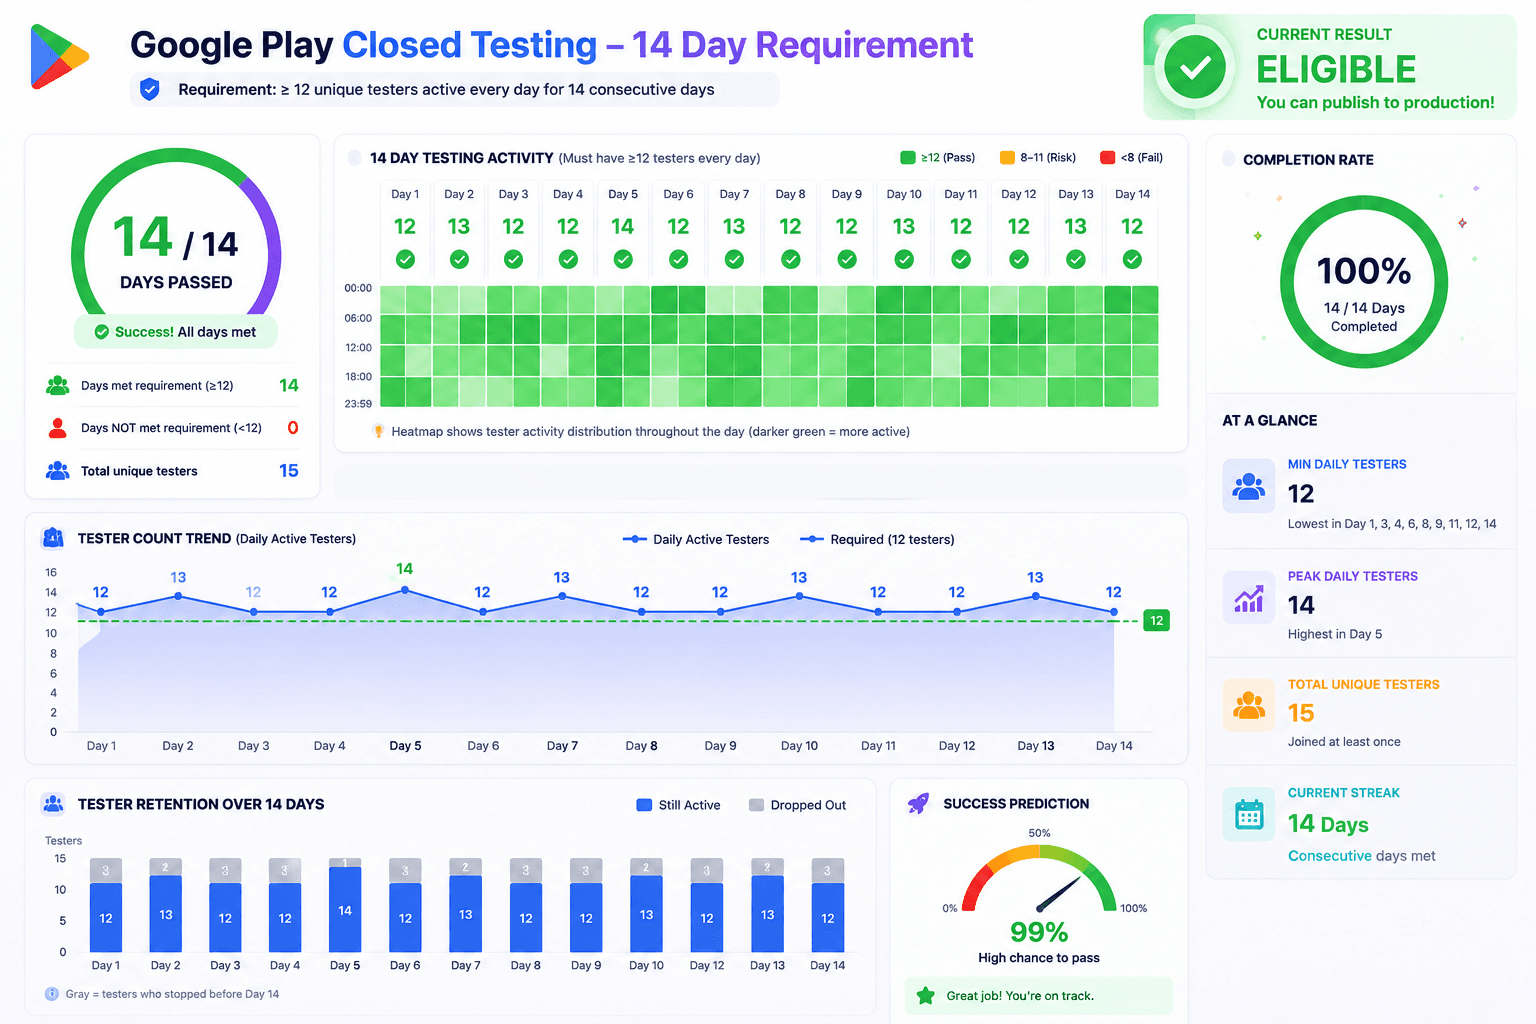
Task: Click the 'Total unique testers' row
Action: coord(172,471)
